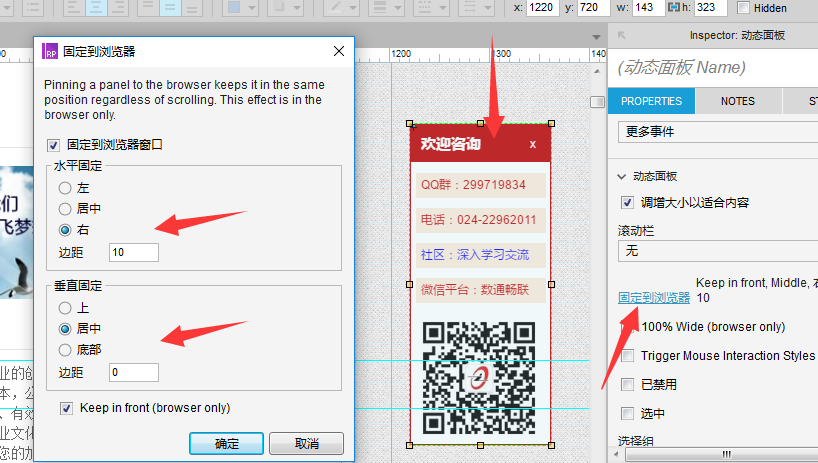This screenshot has height=463, width=818.
Task: Toggle 调整大小以适合内容 checkbox
Action: point(628,202)
